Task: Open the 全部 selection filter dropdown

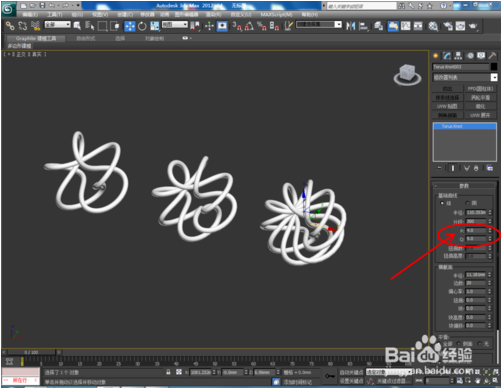Action: coord(58,24)
